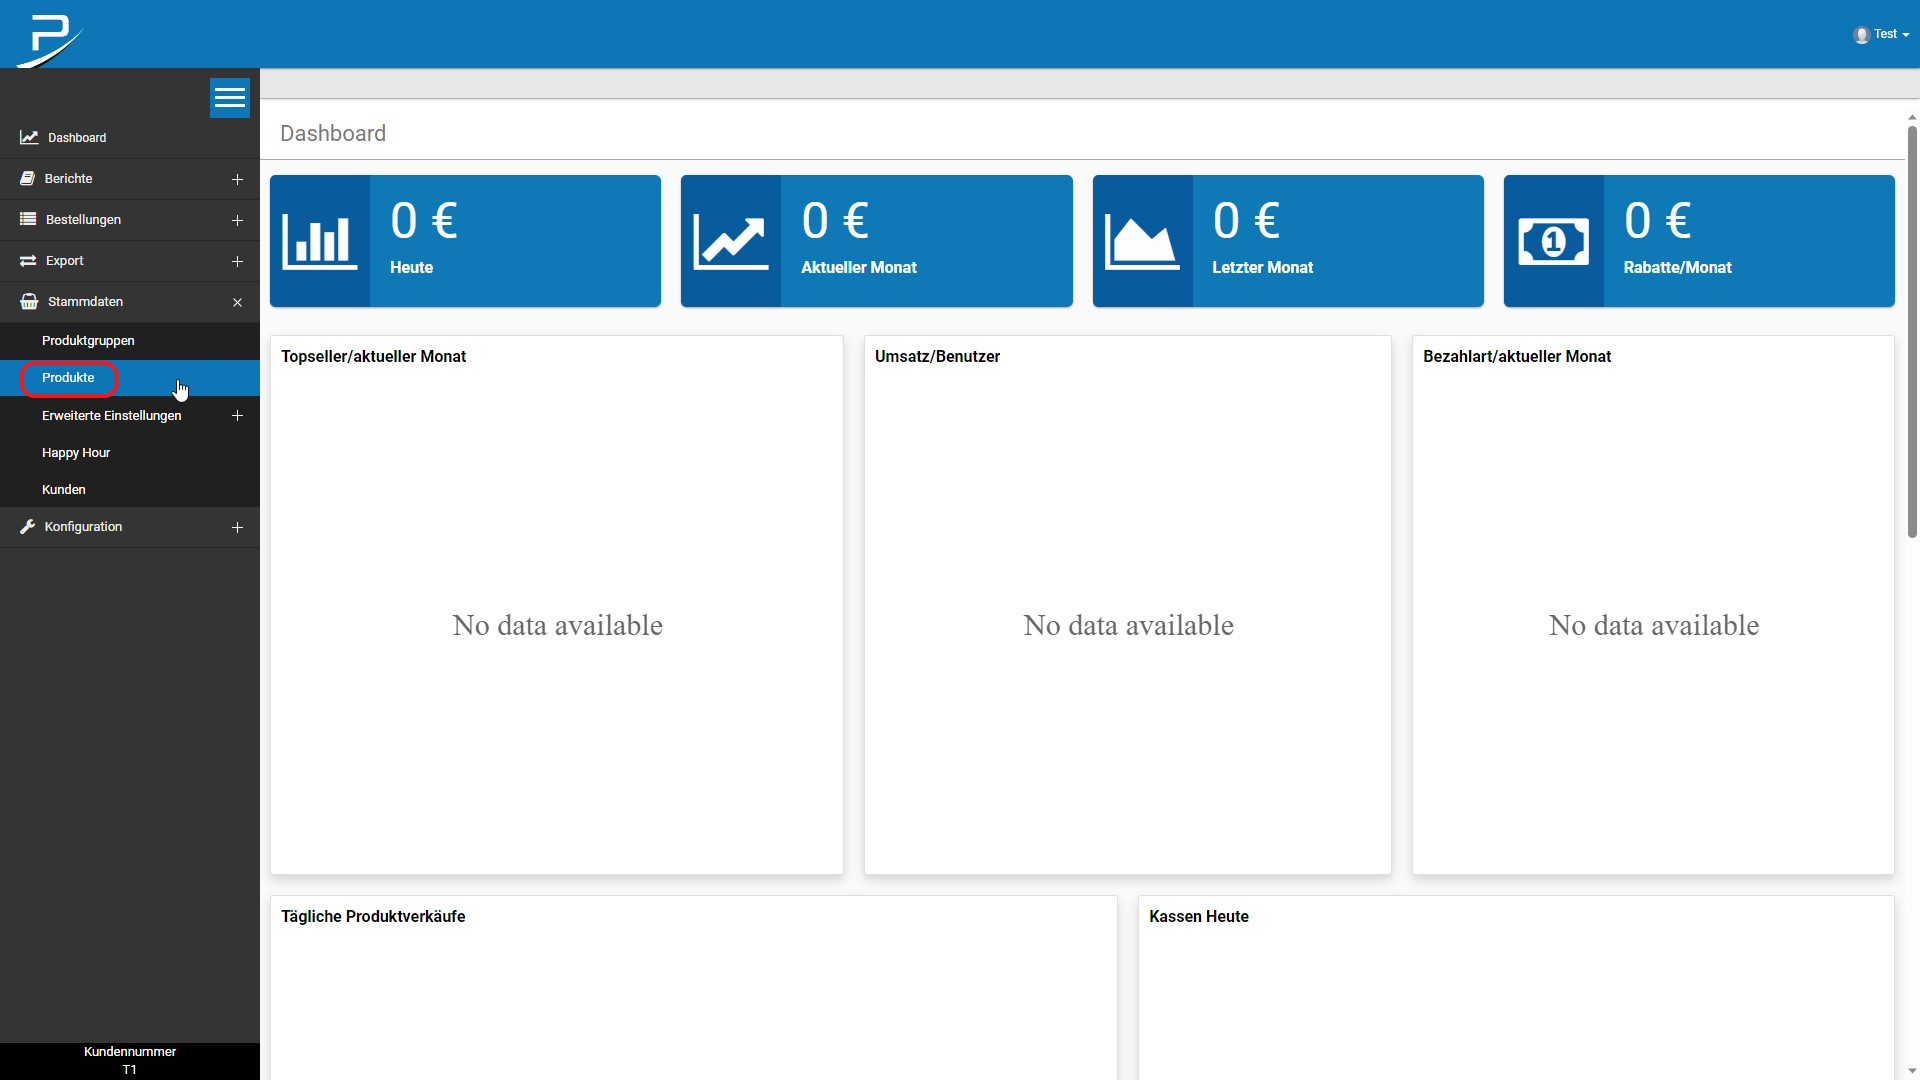Go to Kunden page
1920x1080 pixels.
tap(64, 490)
